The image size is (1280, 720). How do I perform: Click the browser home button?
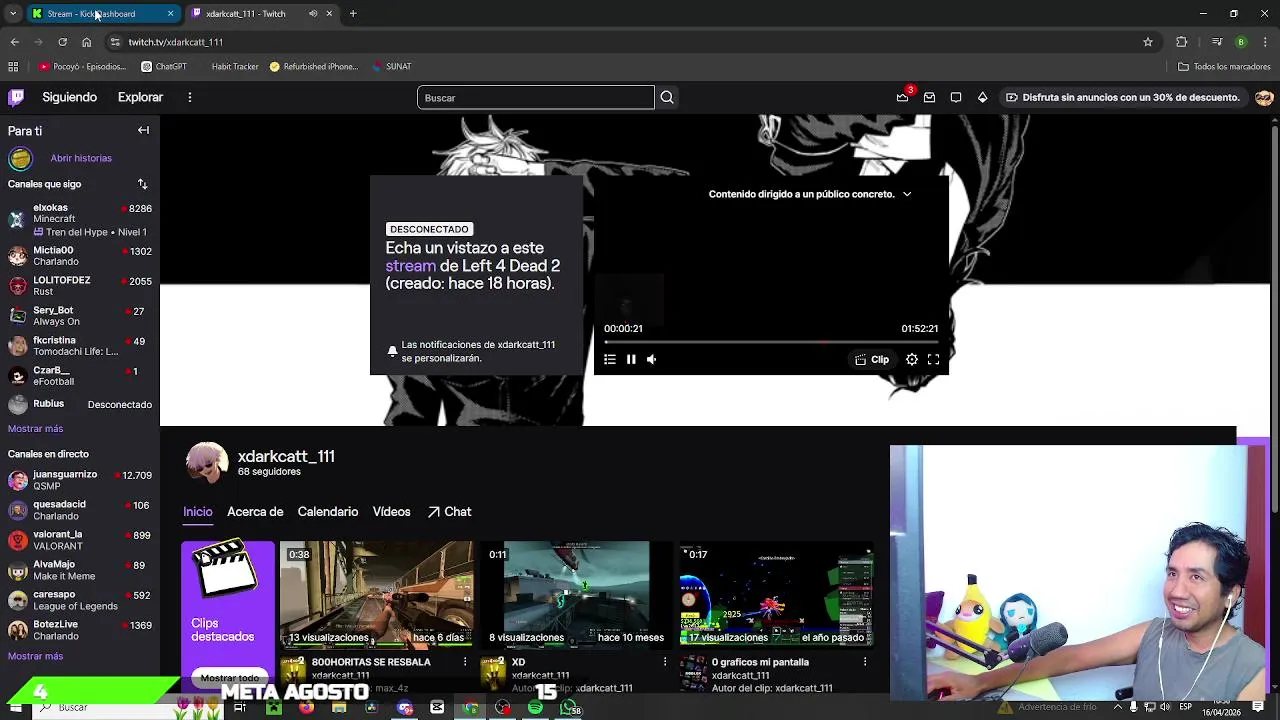87,42
